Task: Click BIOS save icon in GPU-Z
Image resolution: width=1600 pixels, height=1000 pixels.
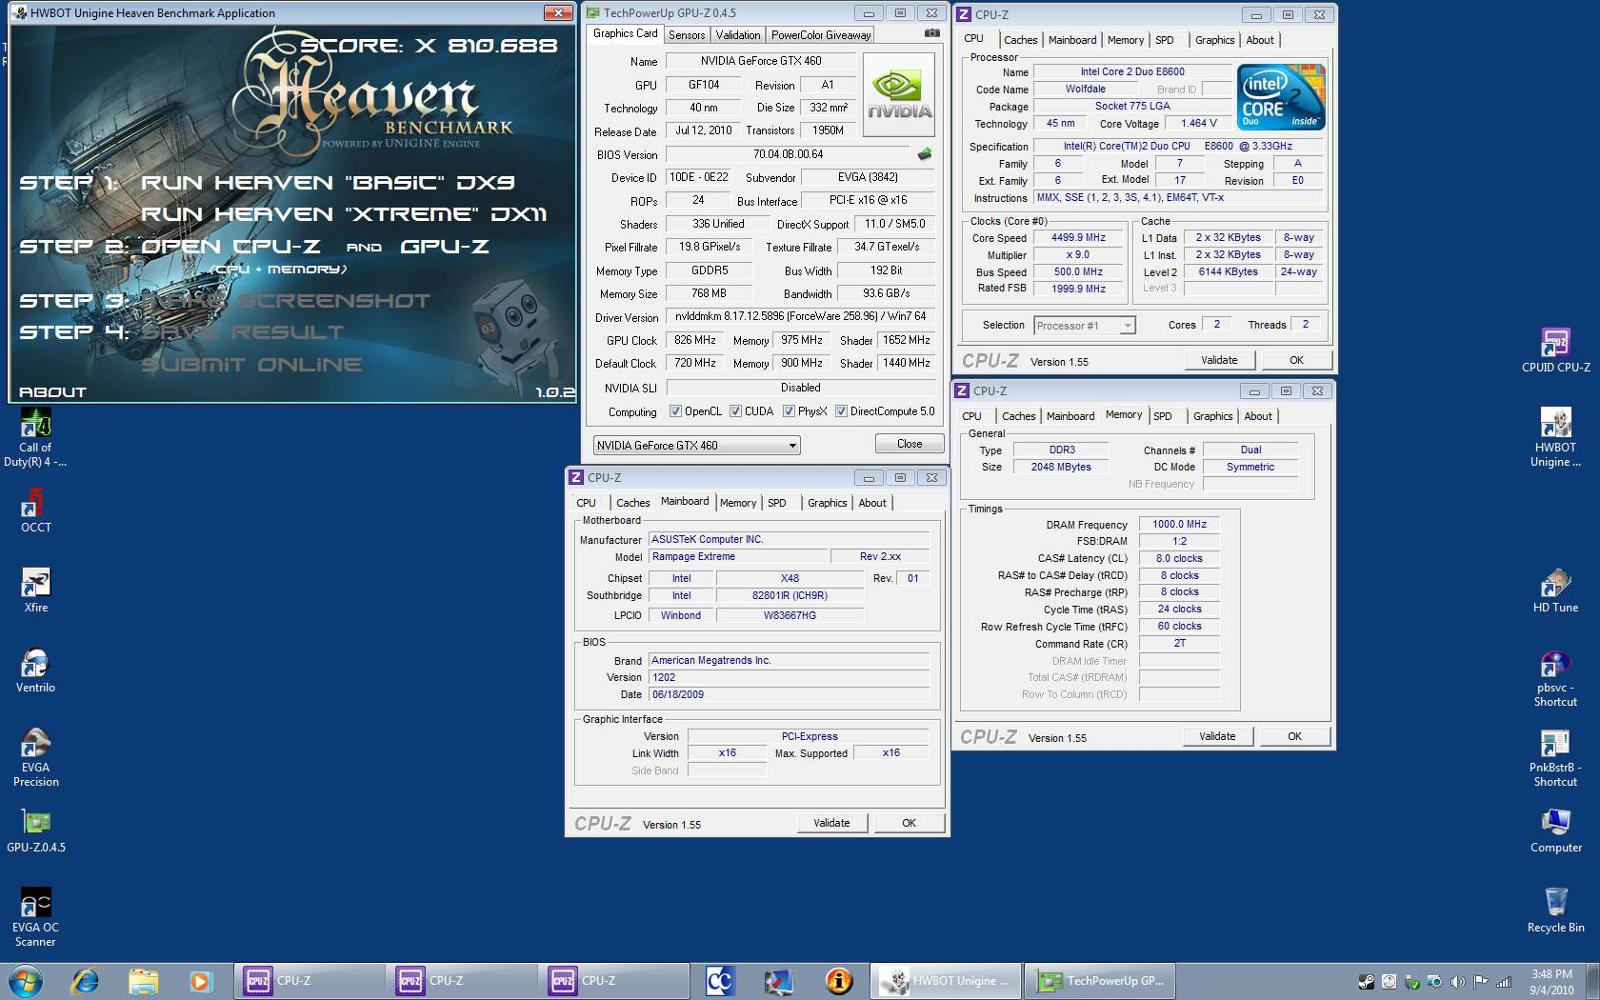Action: 924,154
